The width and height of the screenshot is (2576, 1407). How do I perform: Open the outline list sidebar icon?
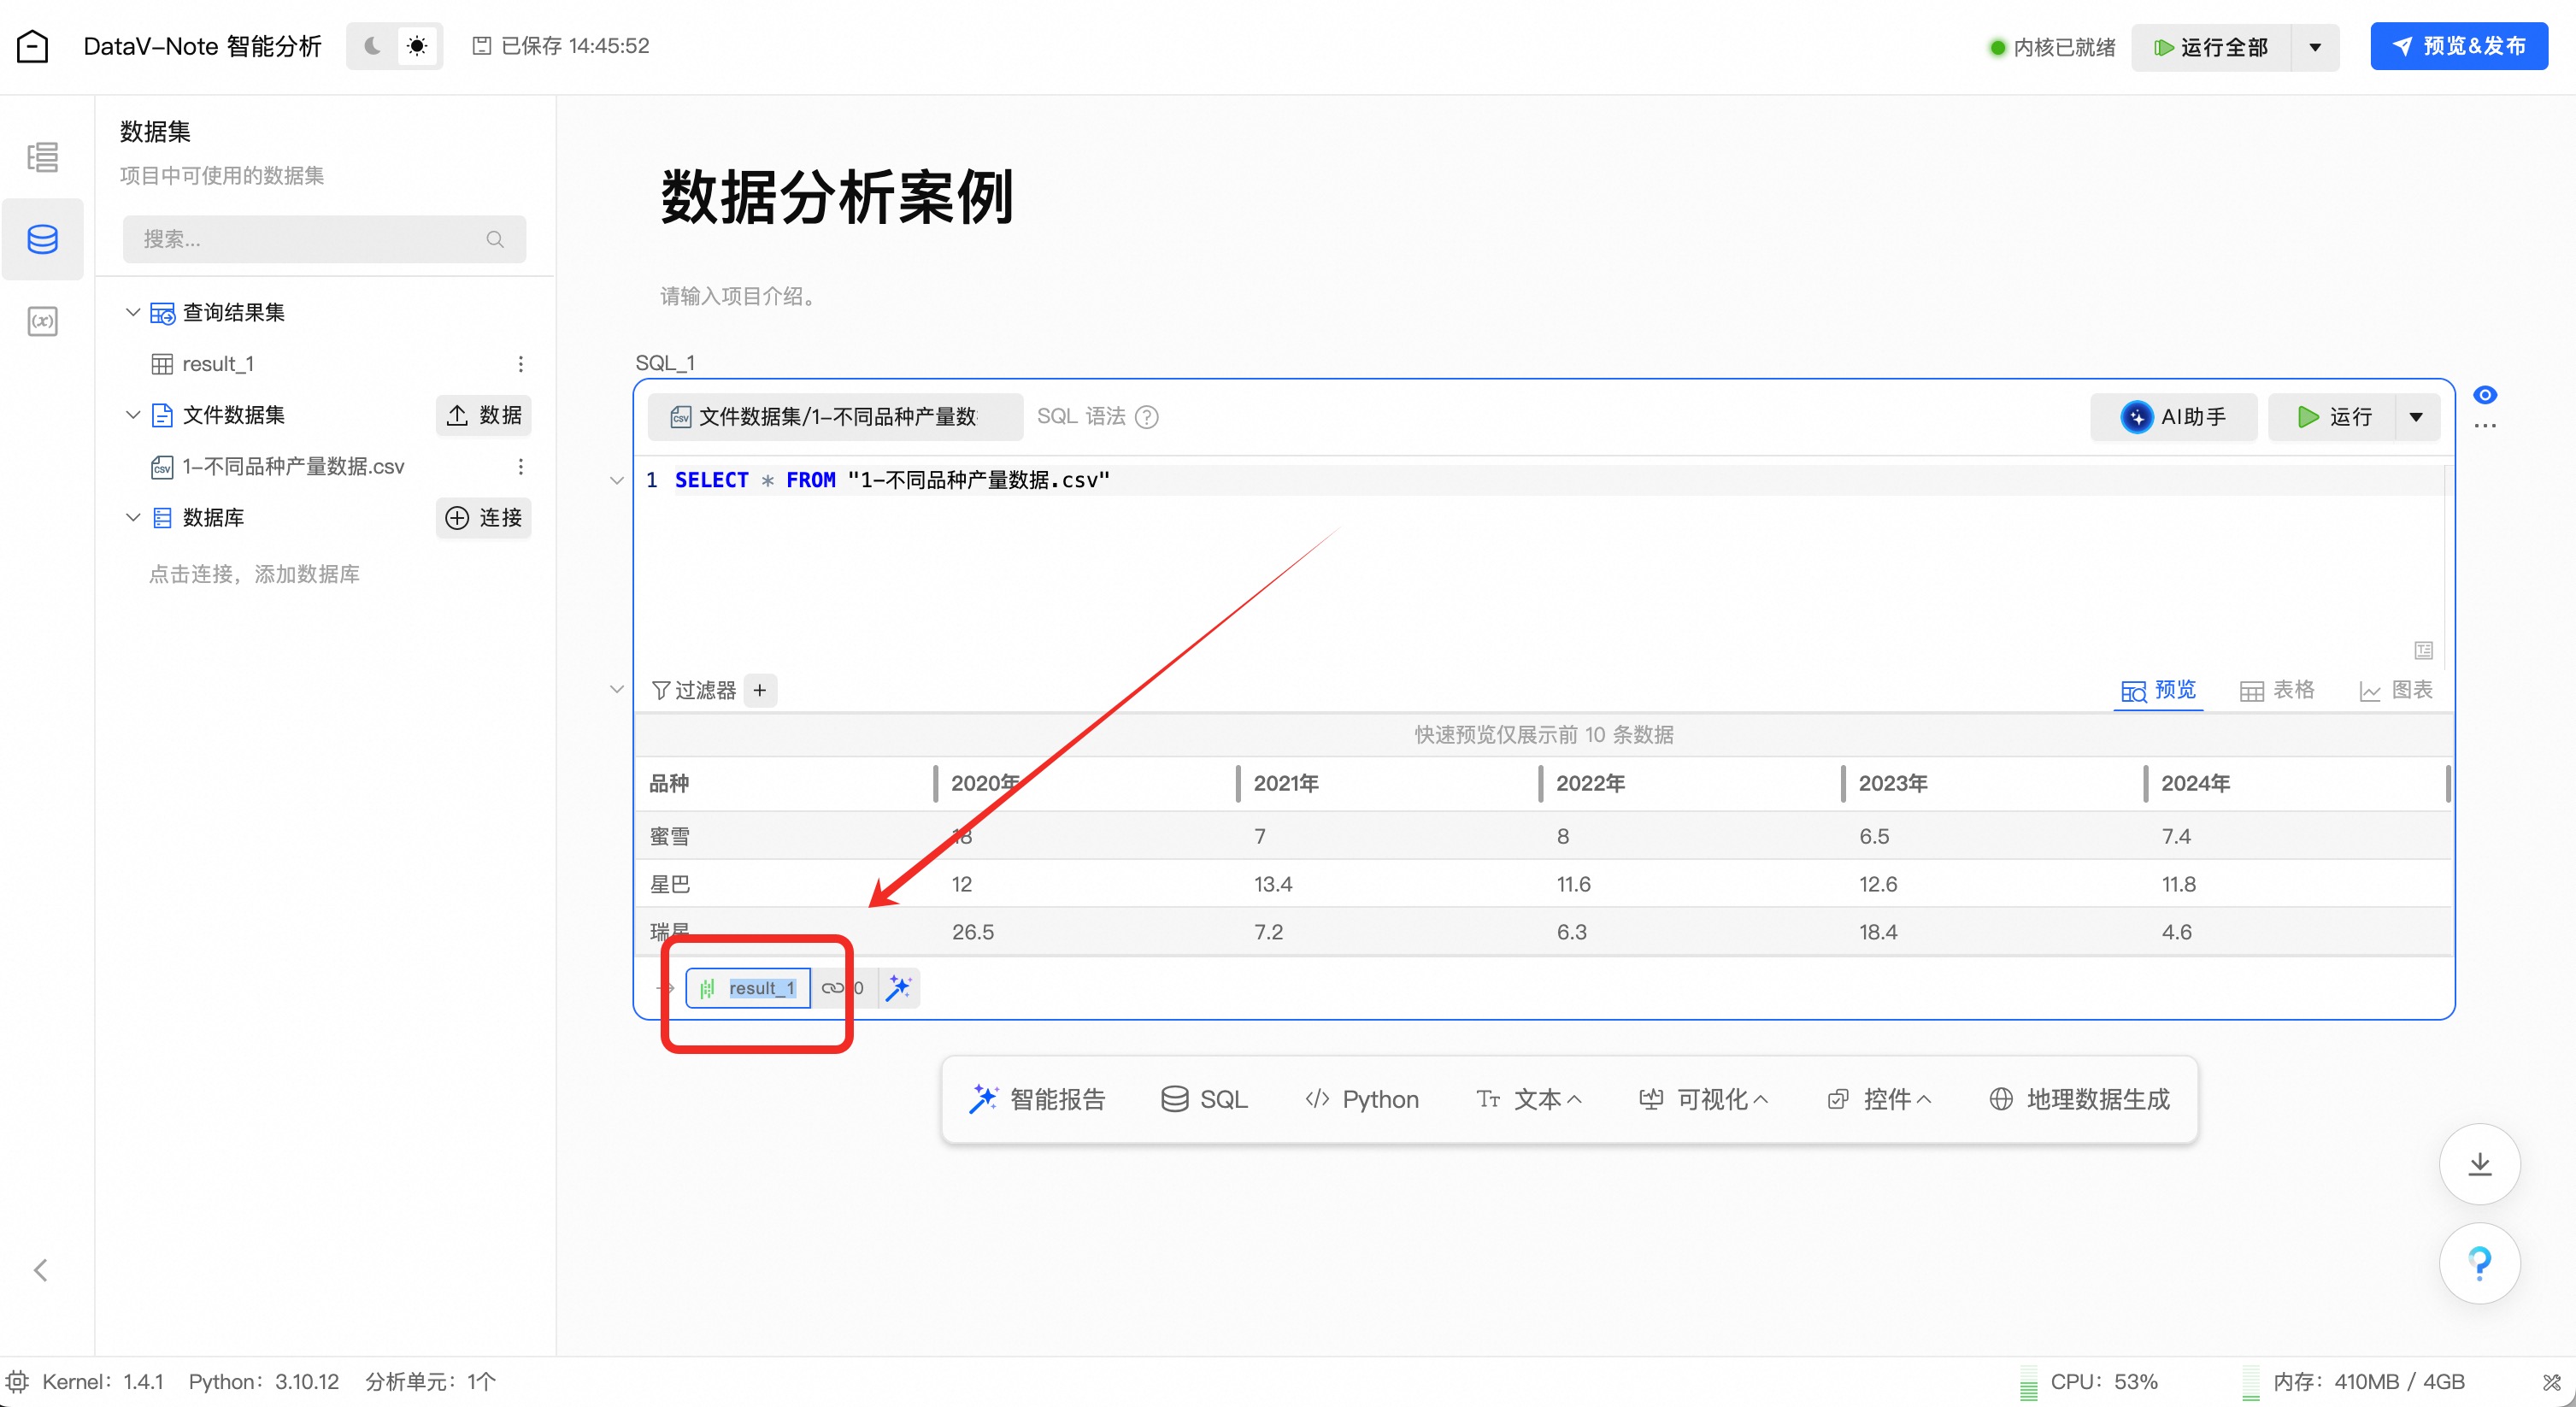click(x=42, y=157)
